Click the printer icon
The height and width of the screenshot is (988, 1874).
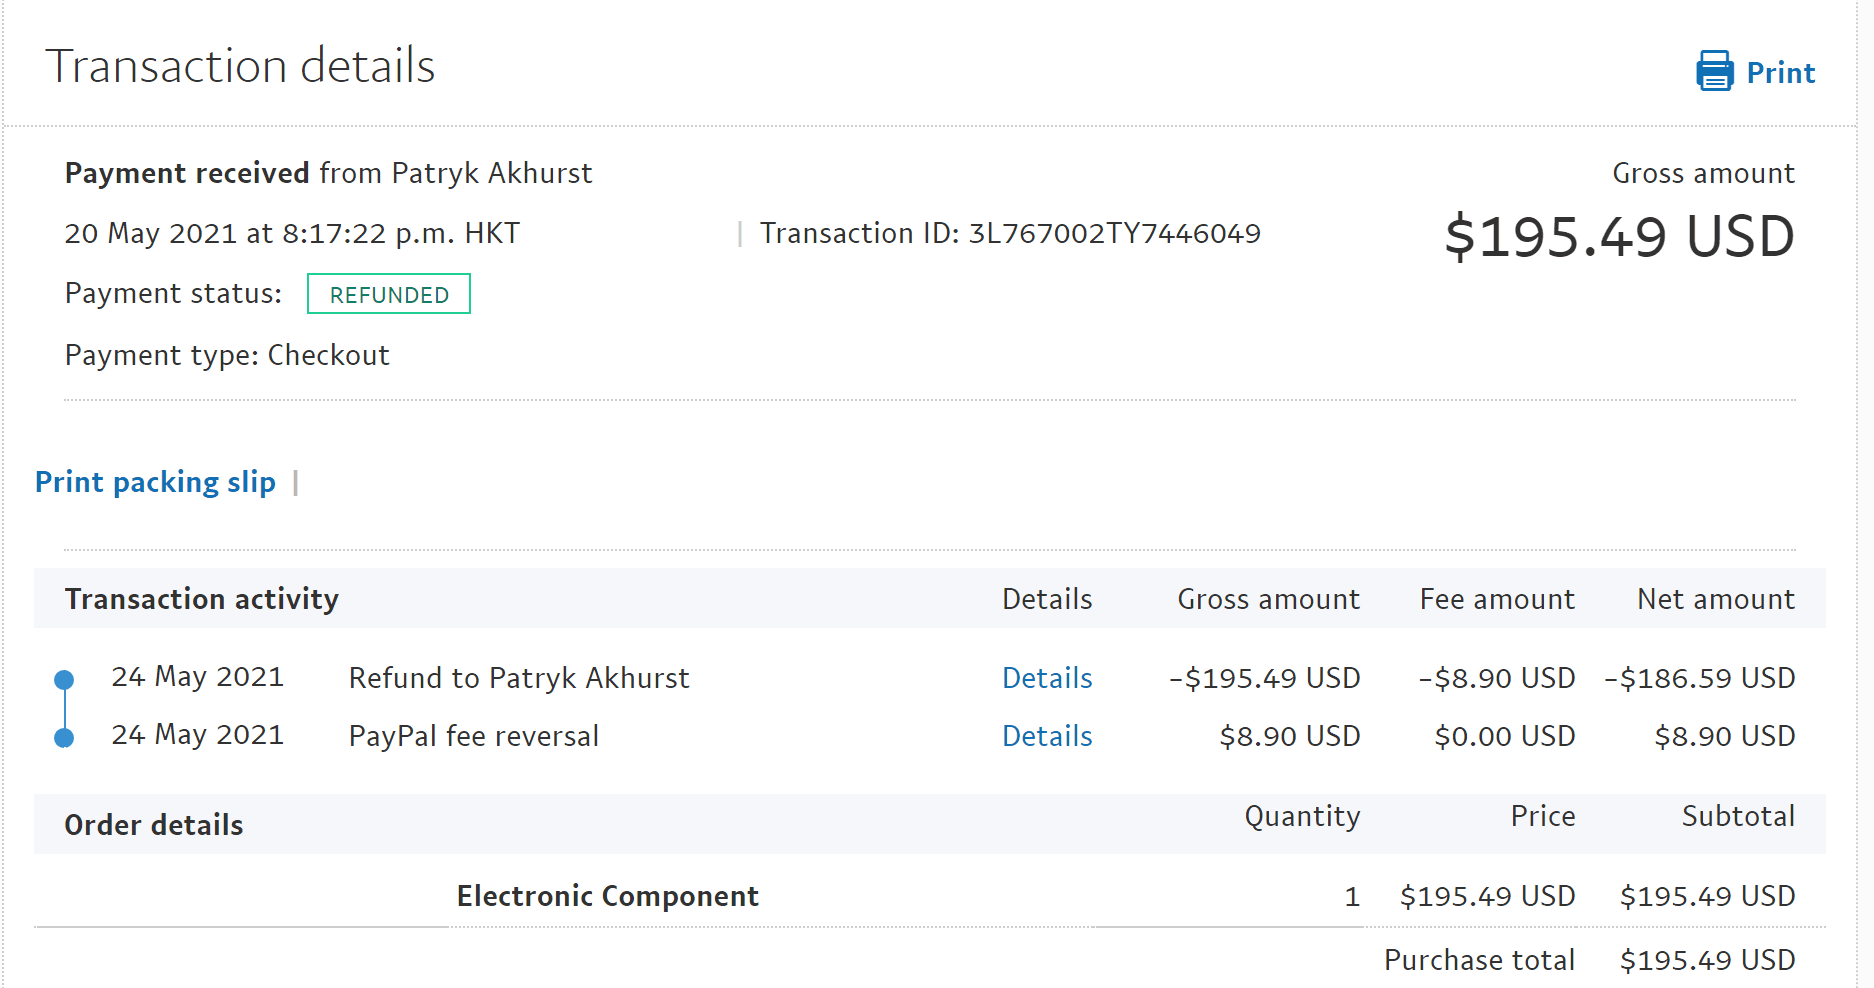[1714, 71]
